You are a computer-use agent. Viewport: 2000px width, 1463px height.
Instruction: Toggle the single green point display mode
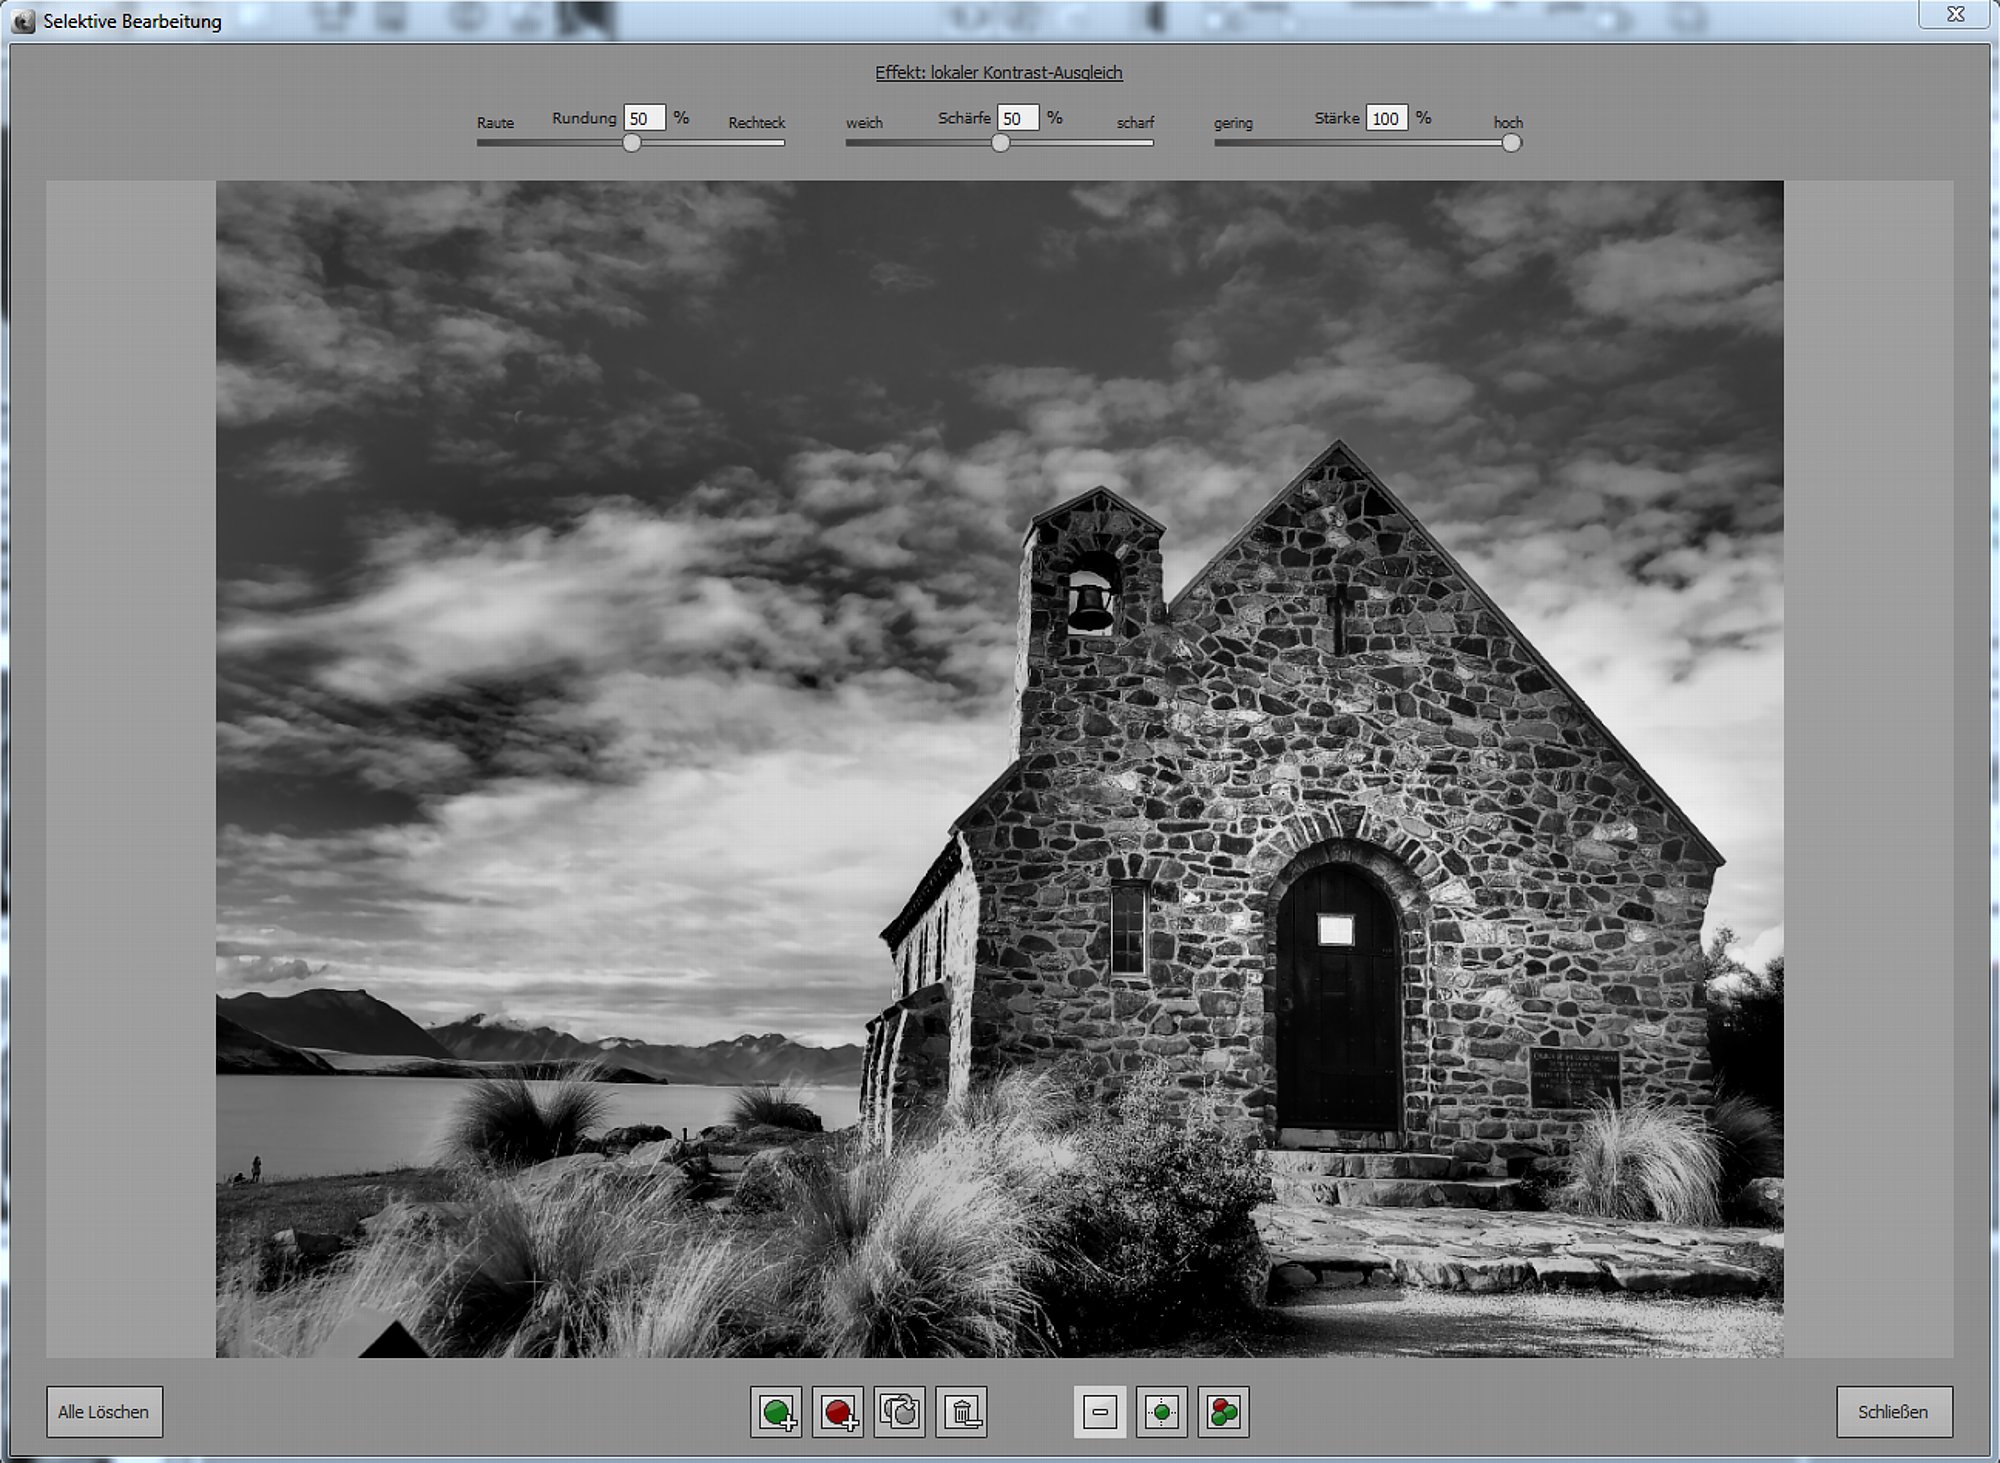coord(1162,1411)
